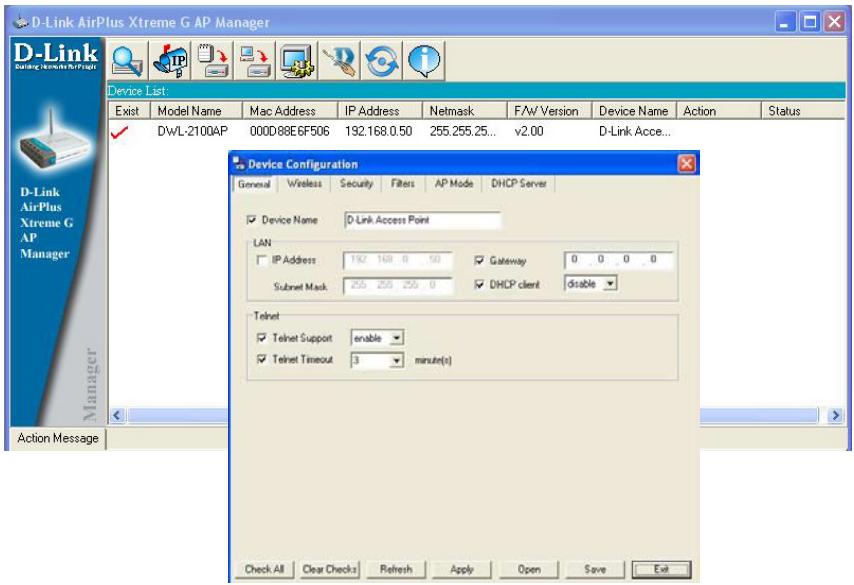Open the Telnet Support enable dropdown
The height and width of the screenshot is (585, 854).
pos(396,338)
